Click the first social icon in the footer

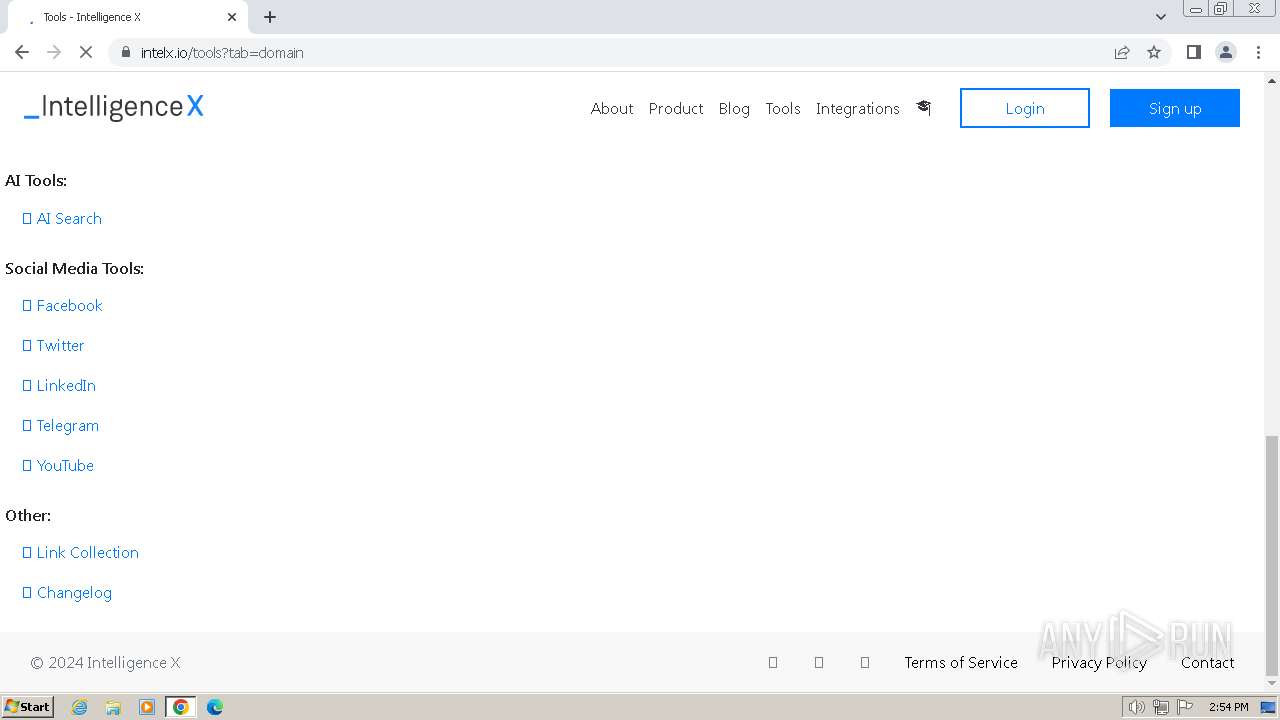coord(773,662)
